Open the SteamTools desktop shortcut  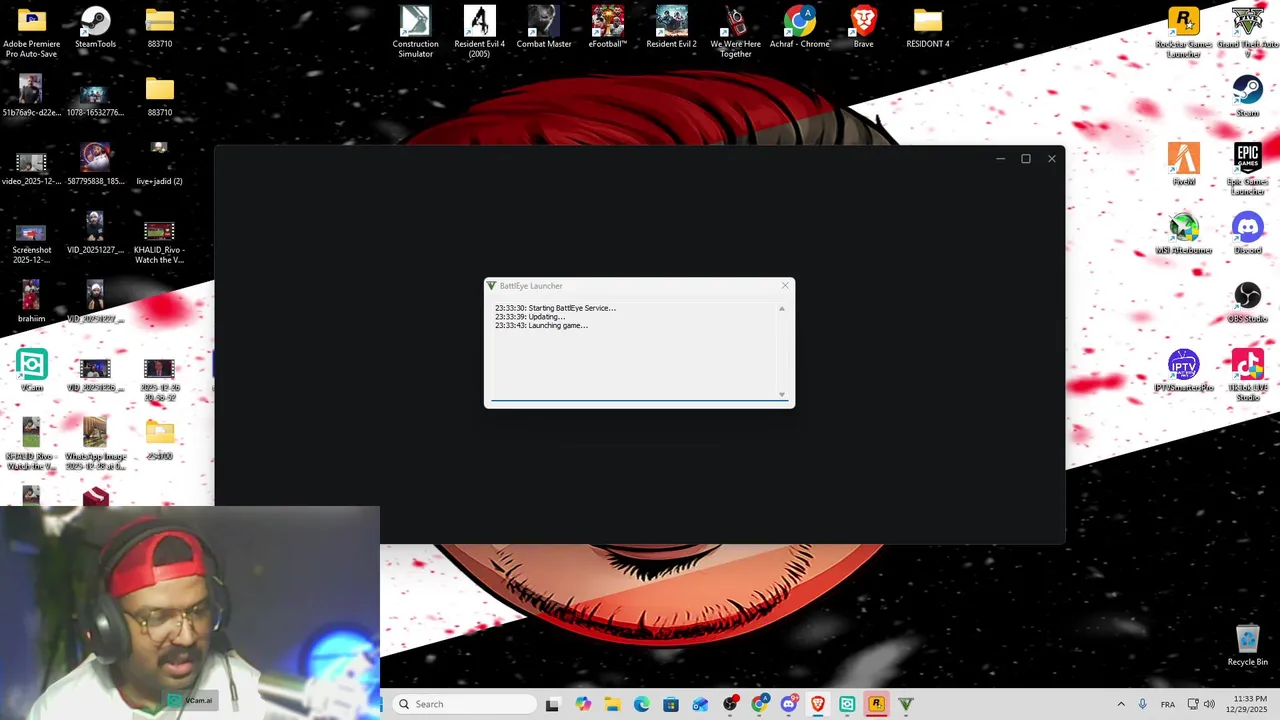click(x=95, y=27)
